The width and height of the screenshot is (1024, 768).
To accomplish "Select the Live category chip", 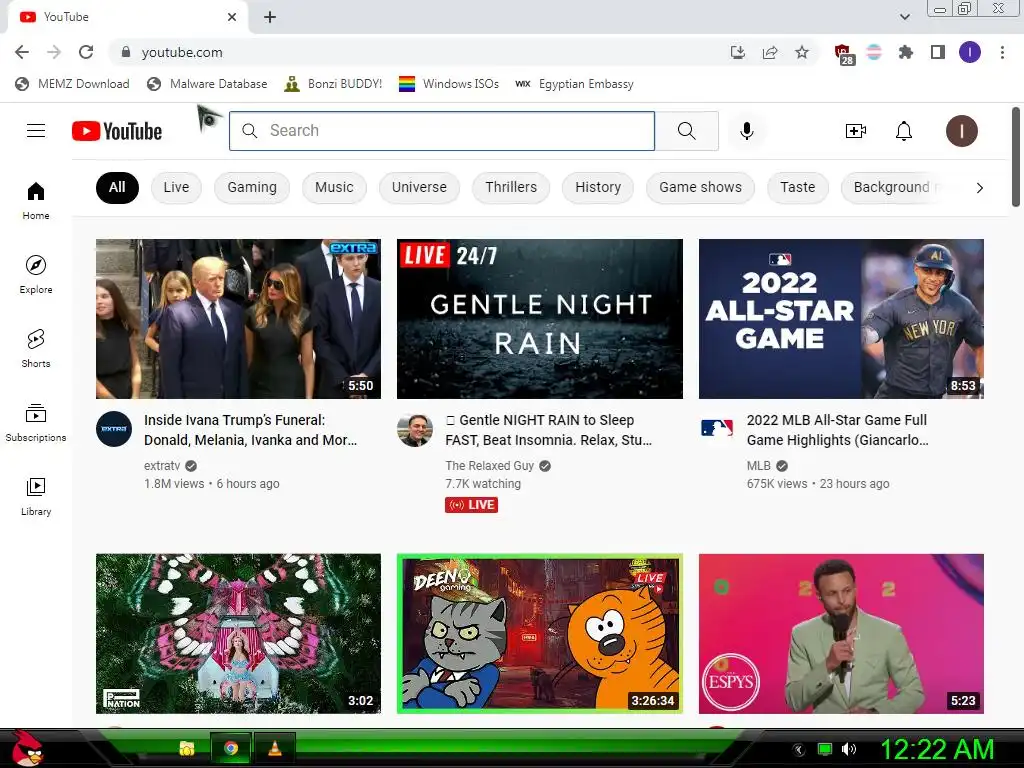I will (x=176, y=187).
